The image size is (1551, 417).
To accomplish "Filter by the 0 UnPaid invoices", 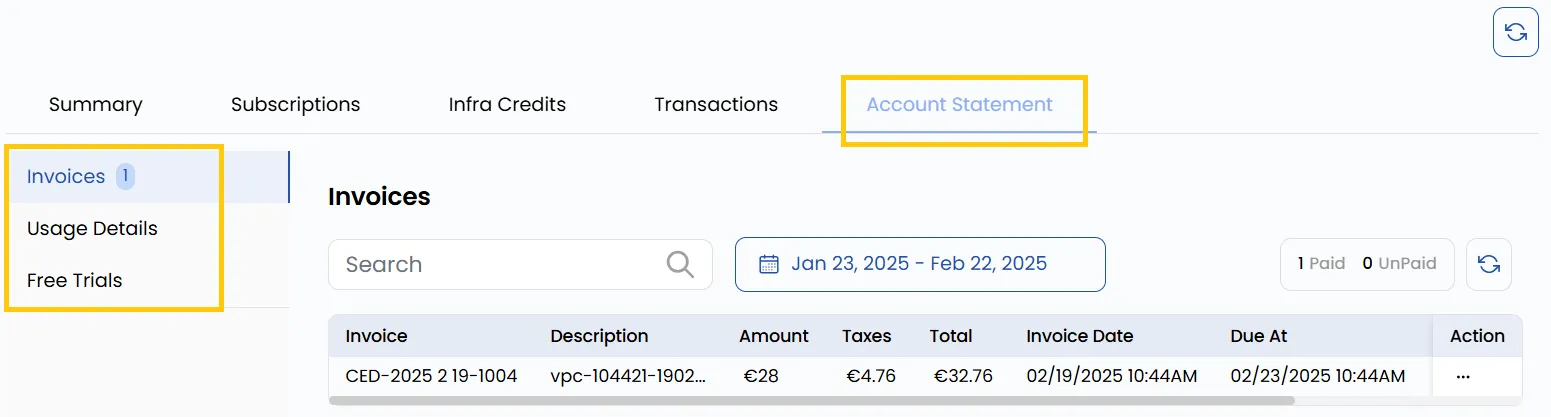I will point(1399,264).
